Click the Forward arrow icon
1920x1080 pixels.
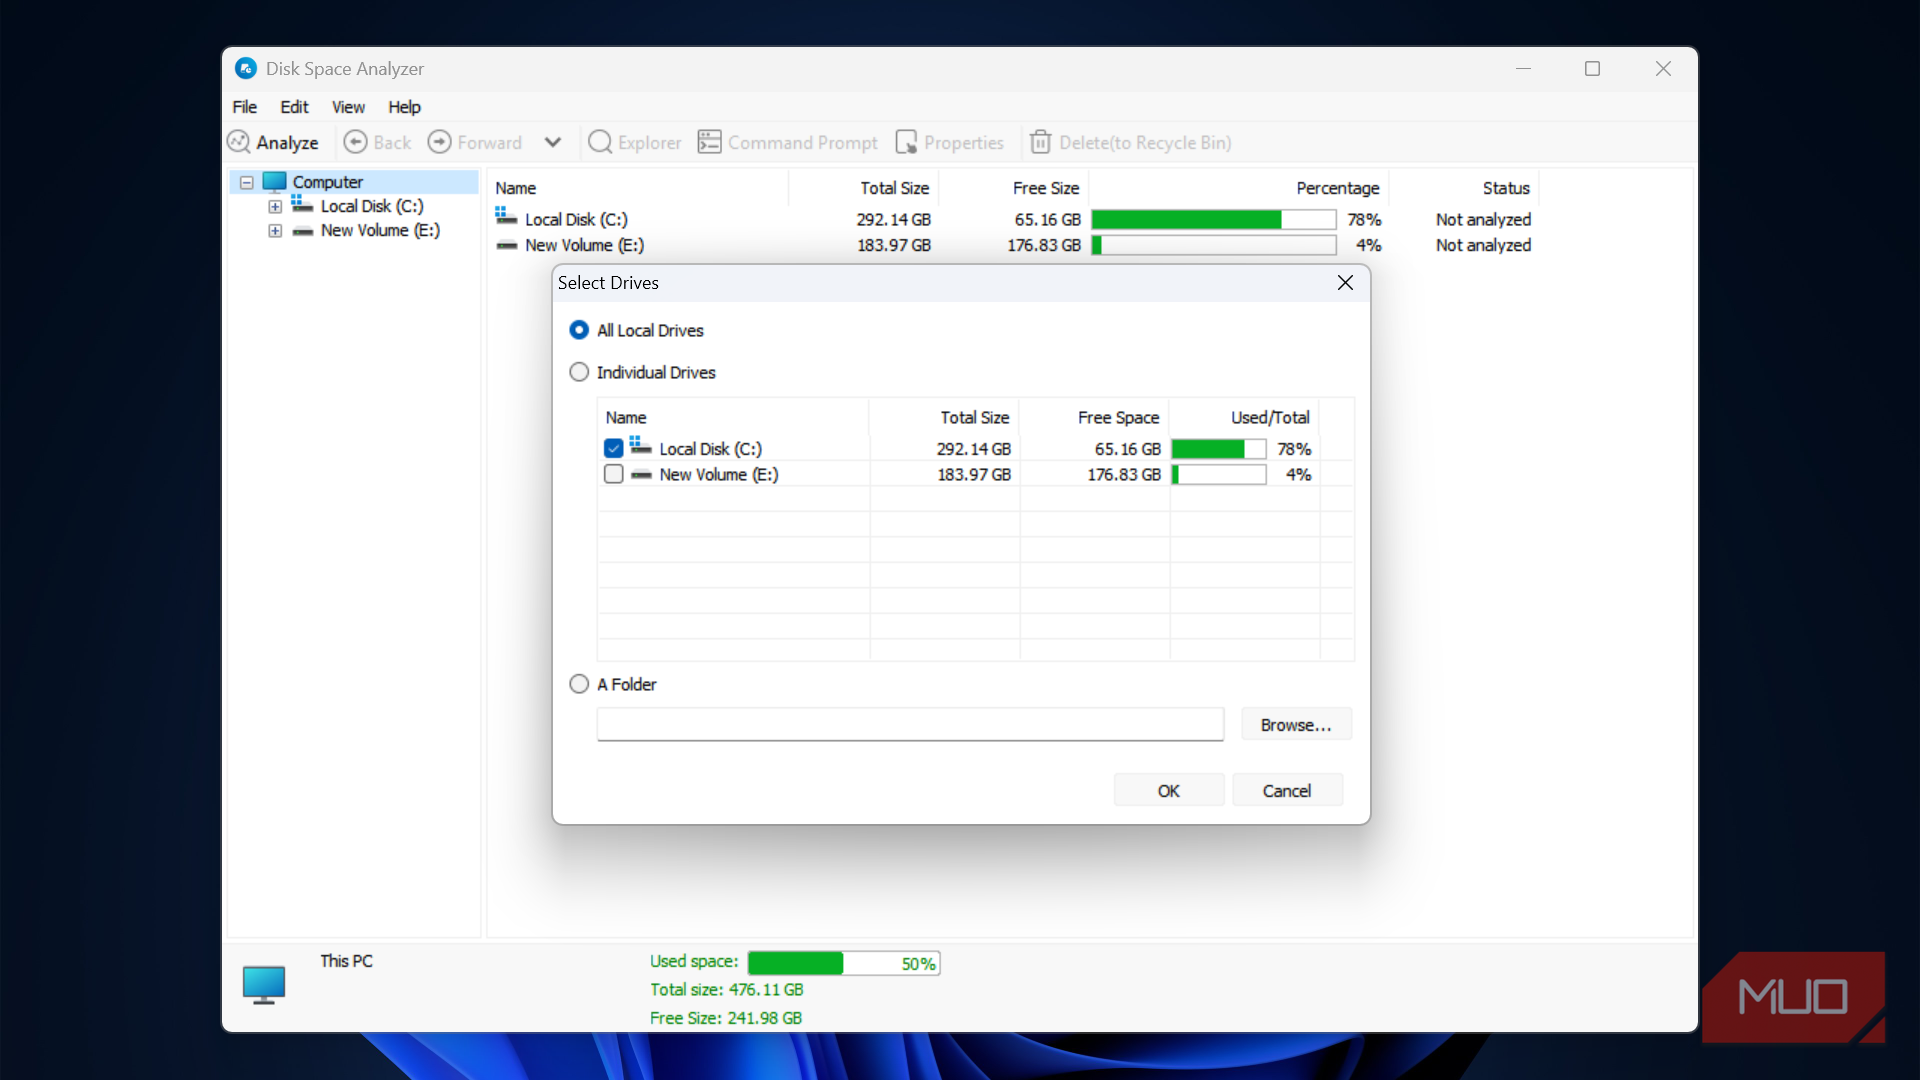click(439, 142)
